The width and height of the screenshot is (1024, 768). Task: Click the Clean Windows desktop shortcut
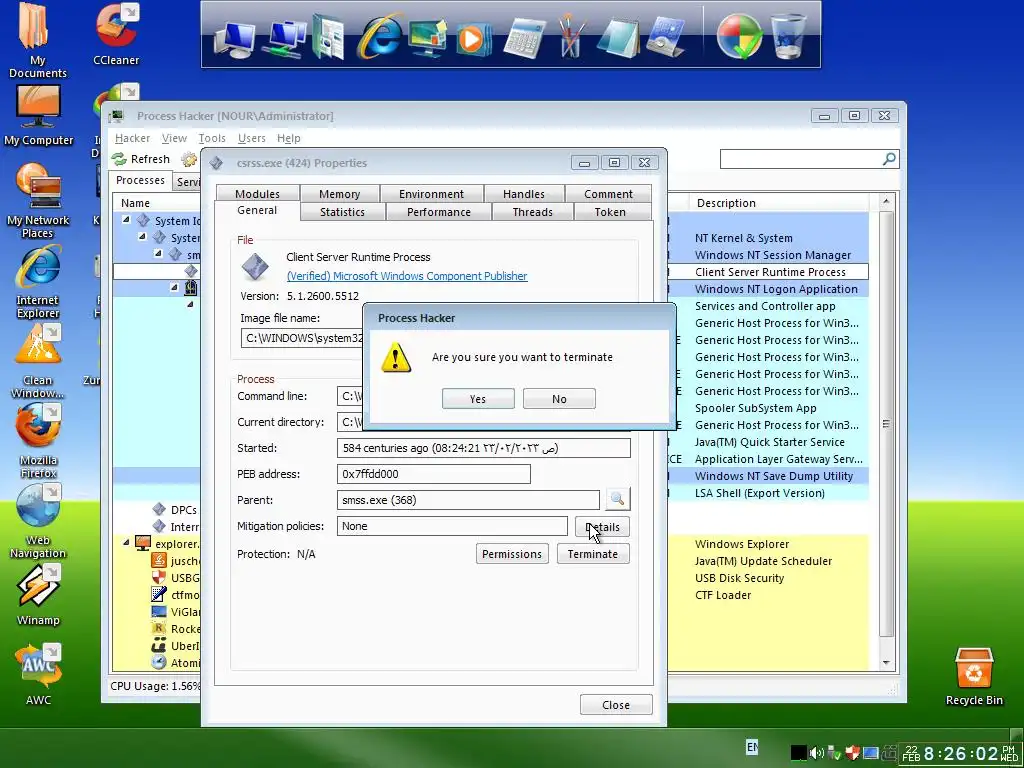(x=38, y=361)
